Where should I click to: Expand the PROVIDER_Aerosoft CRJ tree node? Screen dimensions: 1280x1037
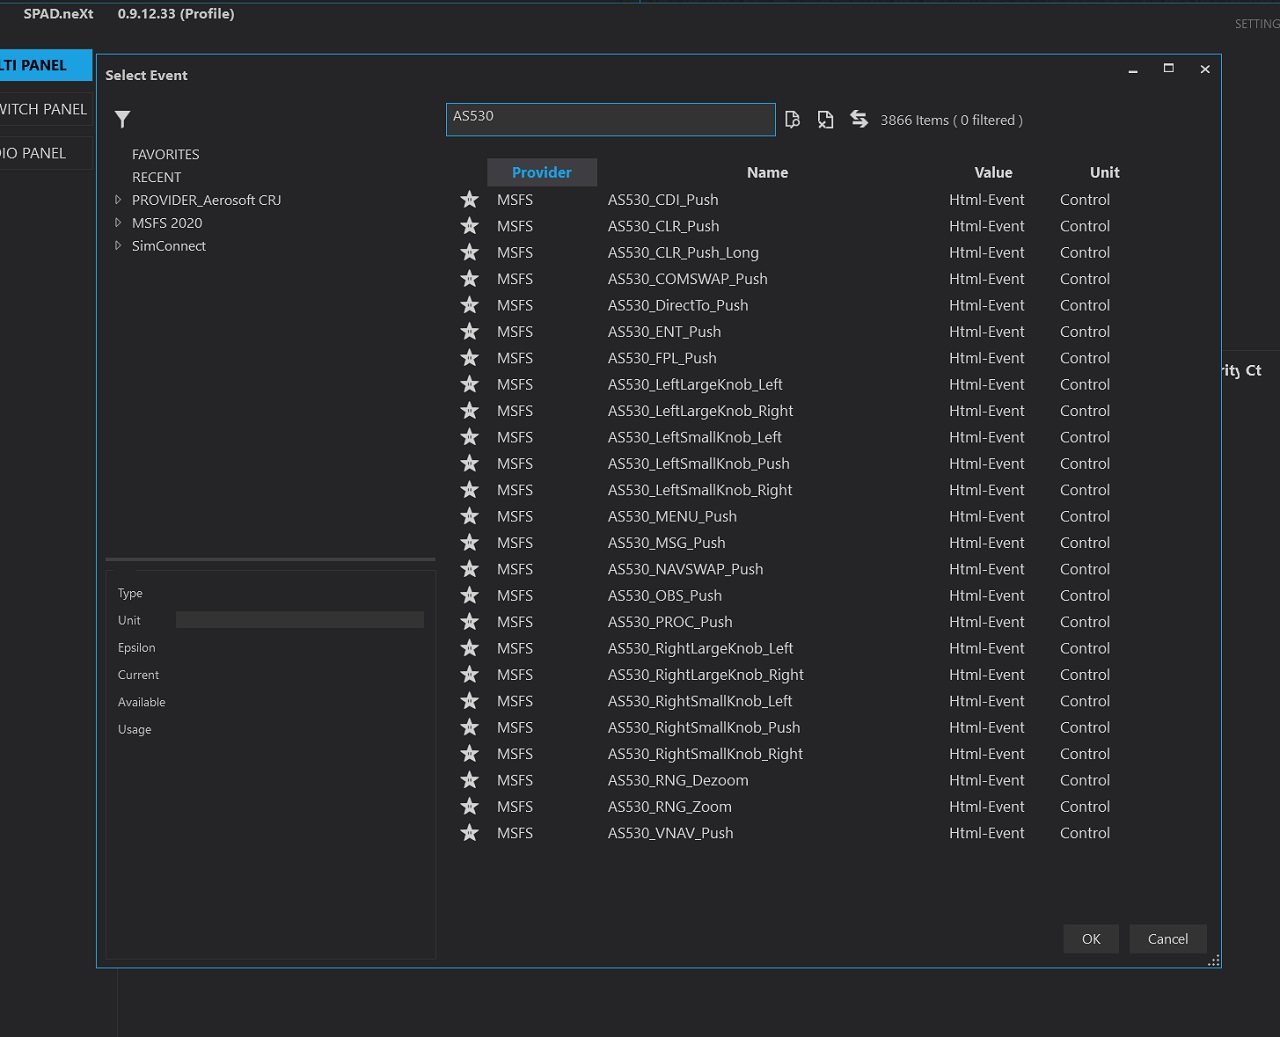(118, 200)
